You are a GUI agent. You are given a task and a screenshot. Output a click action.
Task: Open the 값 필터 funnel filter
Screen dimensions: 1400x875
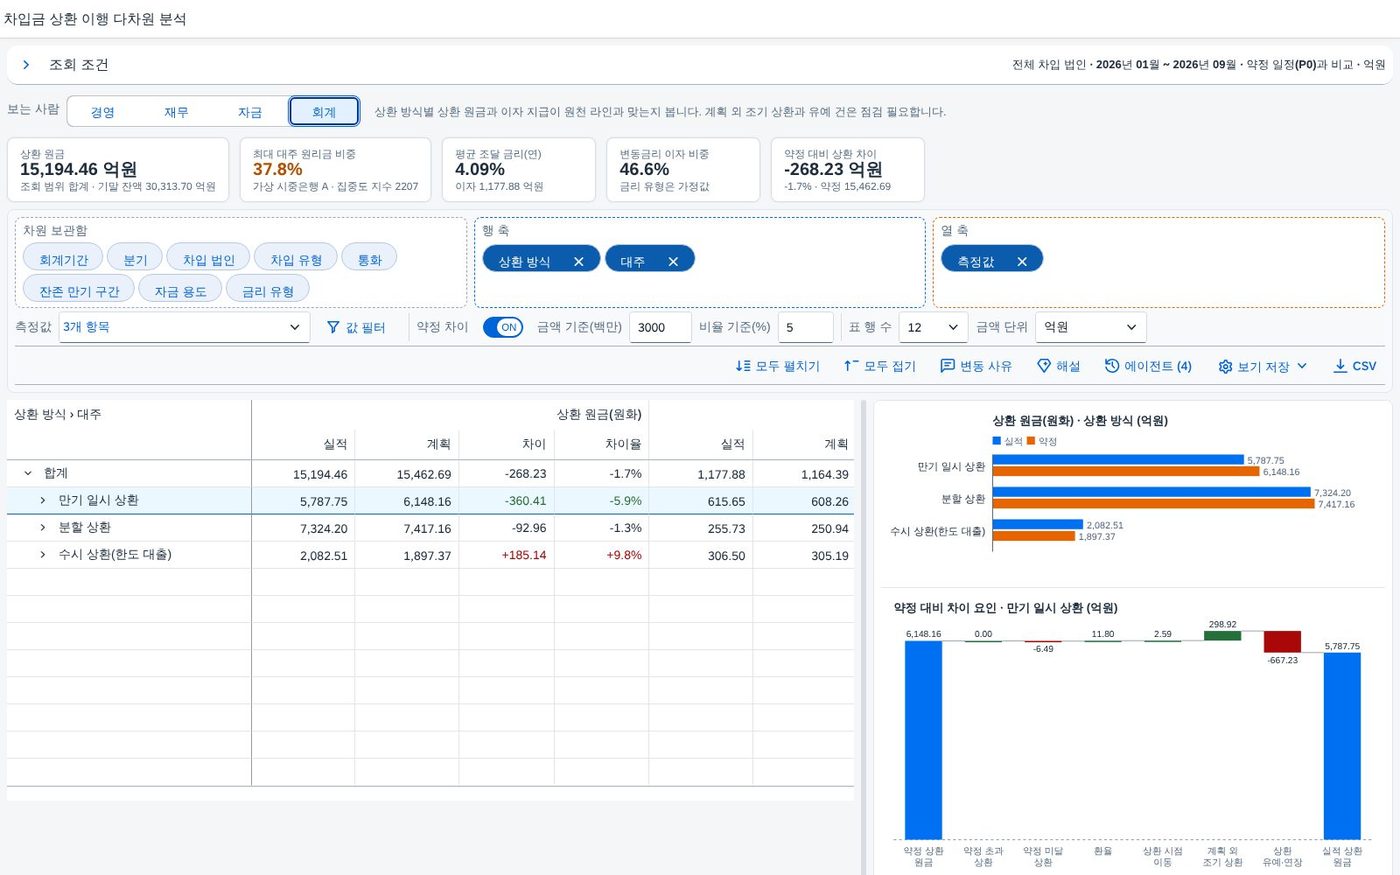356,327
